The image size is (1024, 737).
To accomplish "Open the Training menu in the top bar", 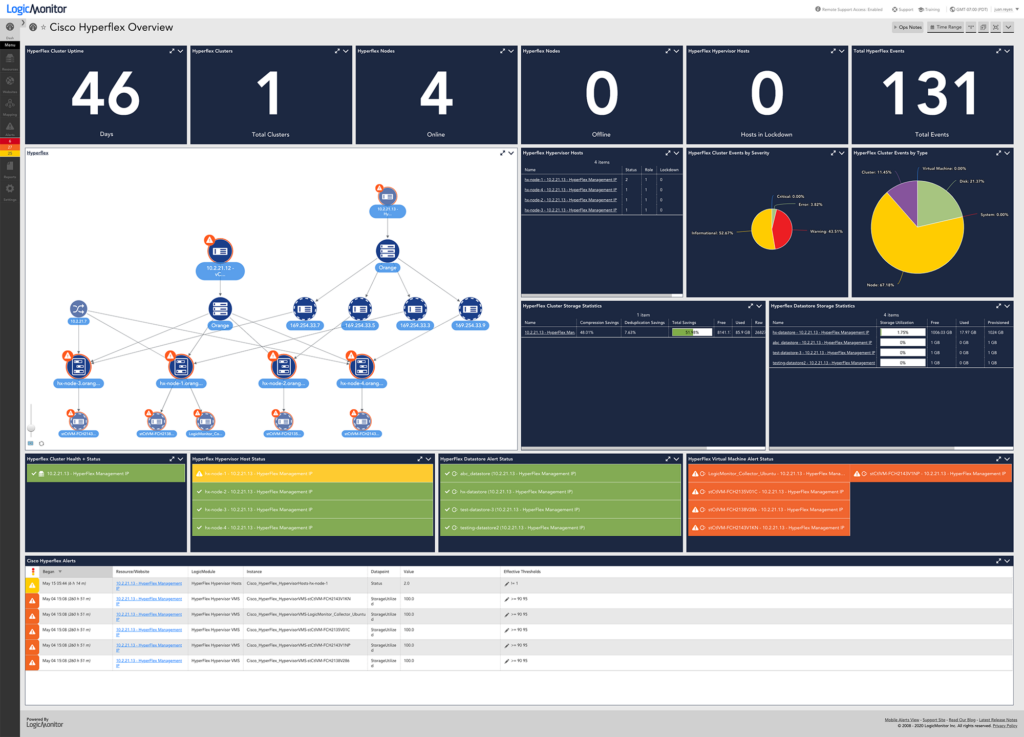I will click(x=932, y=9).
